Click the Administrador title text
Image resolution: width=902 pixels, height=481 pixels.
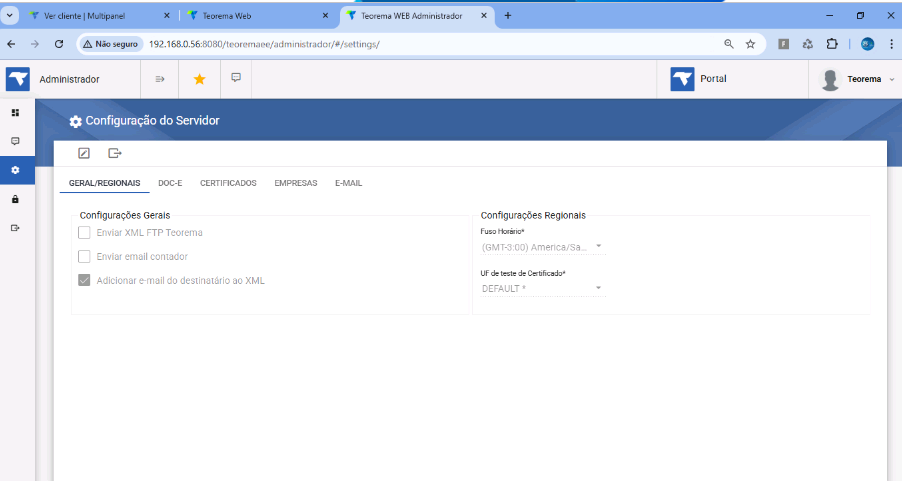click(70, 79)
